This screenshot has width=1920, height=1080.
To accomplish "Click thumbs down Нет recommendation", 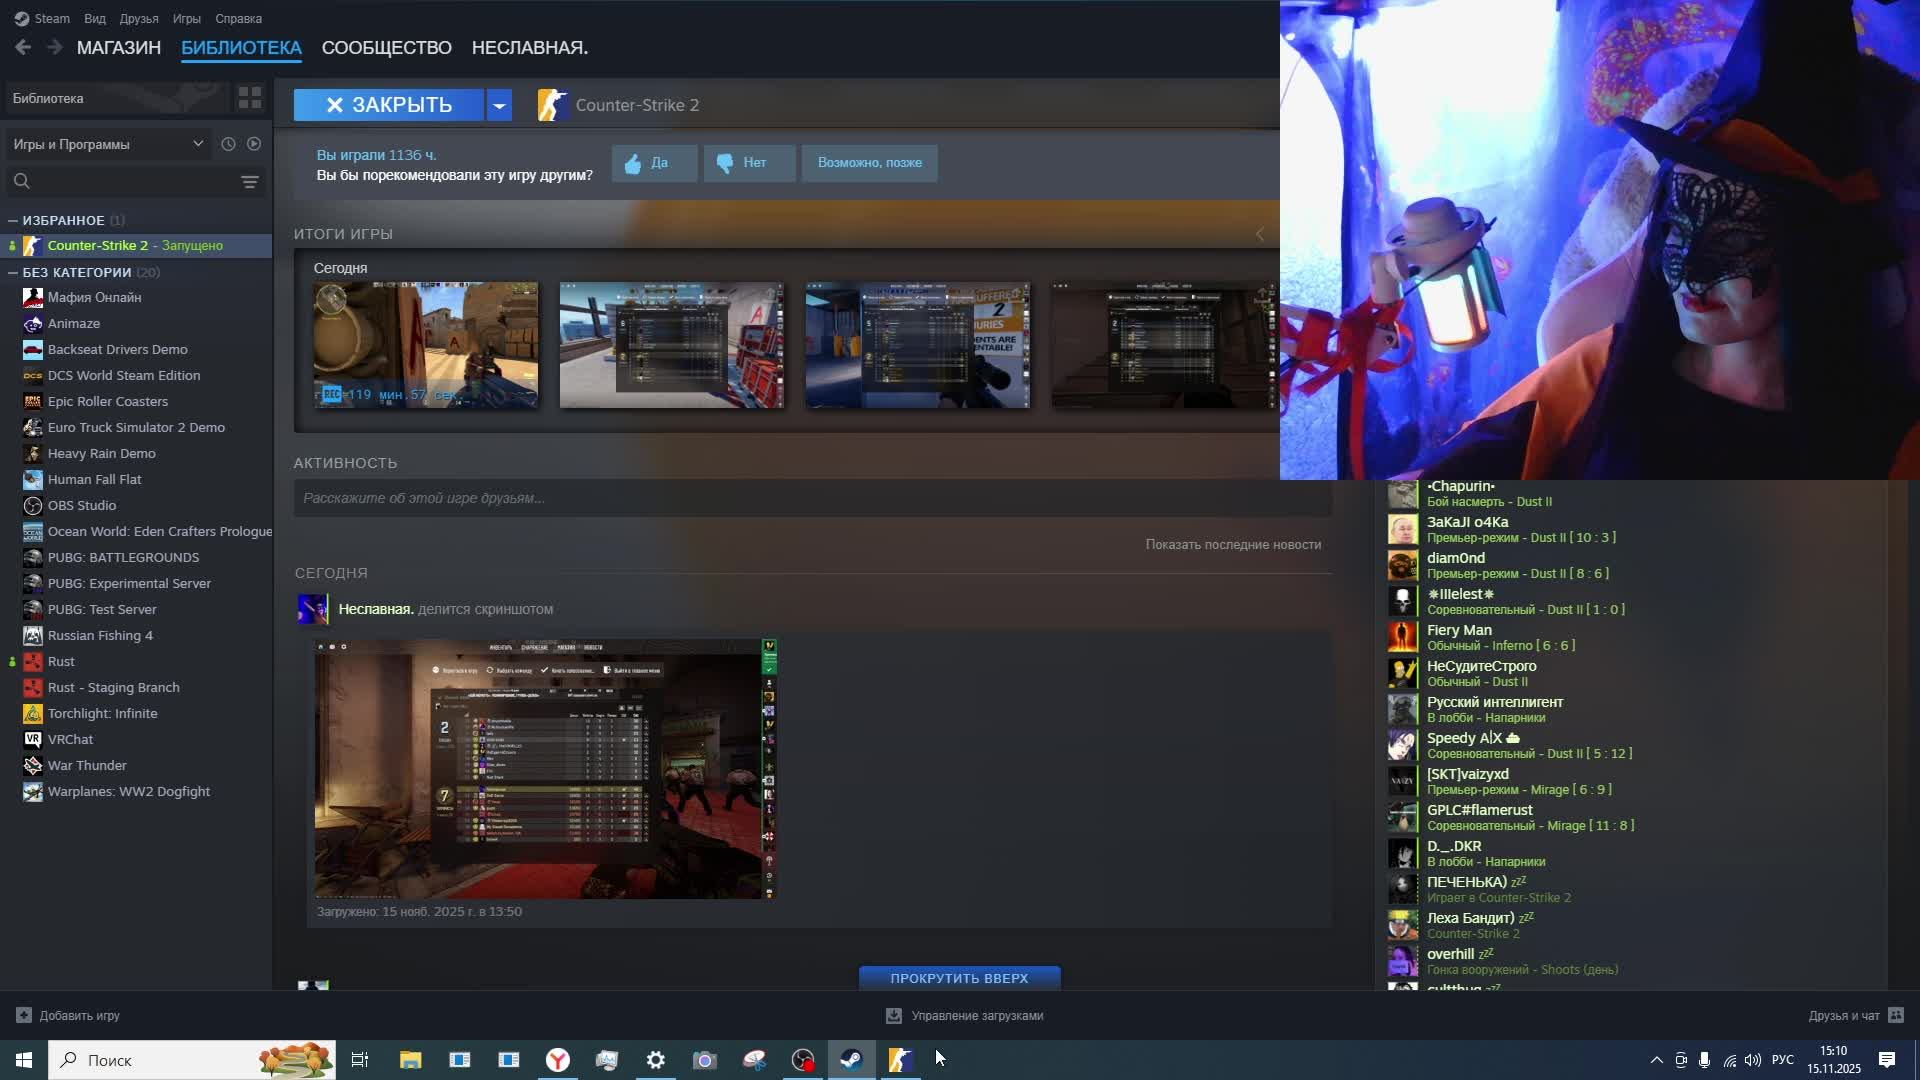I will (749, 163).
